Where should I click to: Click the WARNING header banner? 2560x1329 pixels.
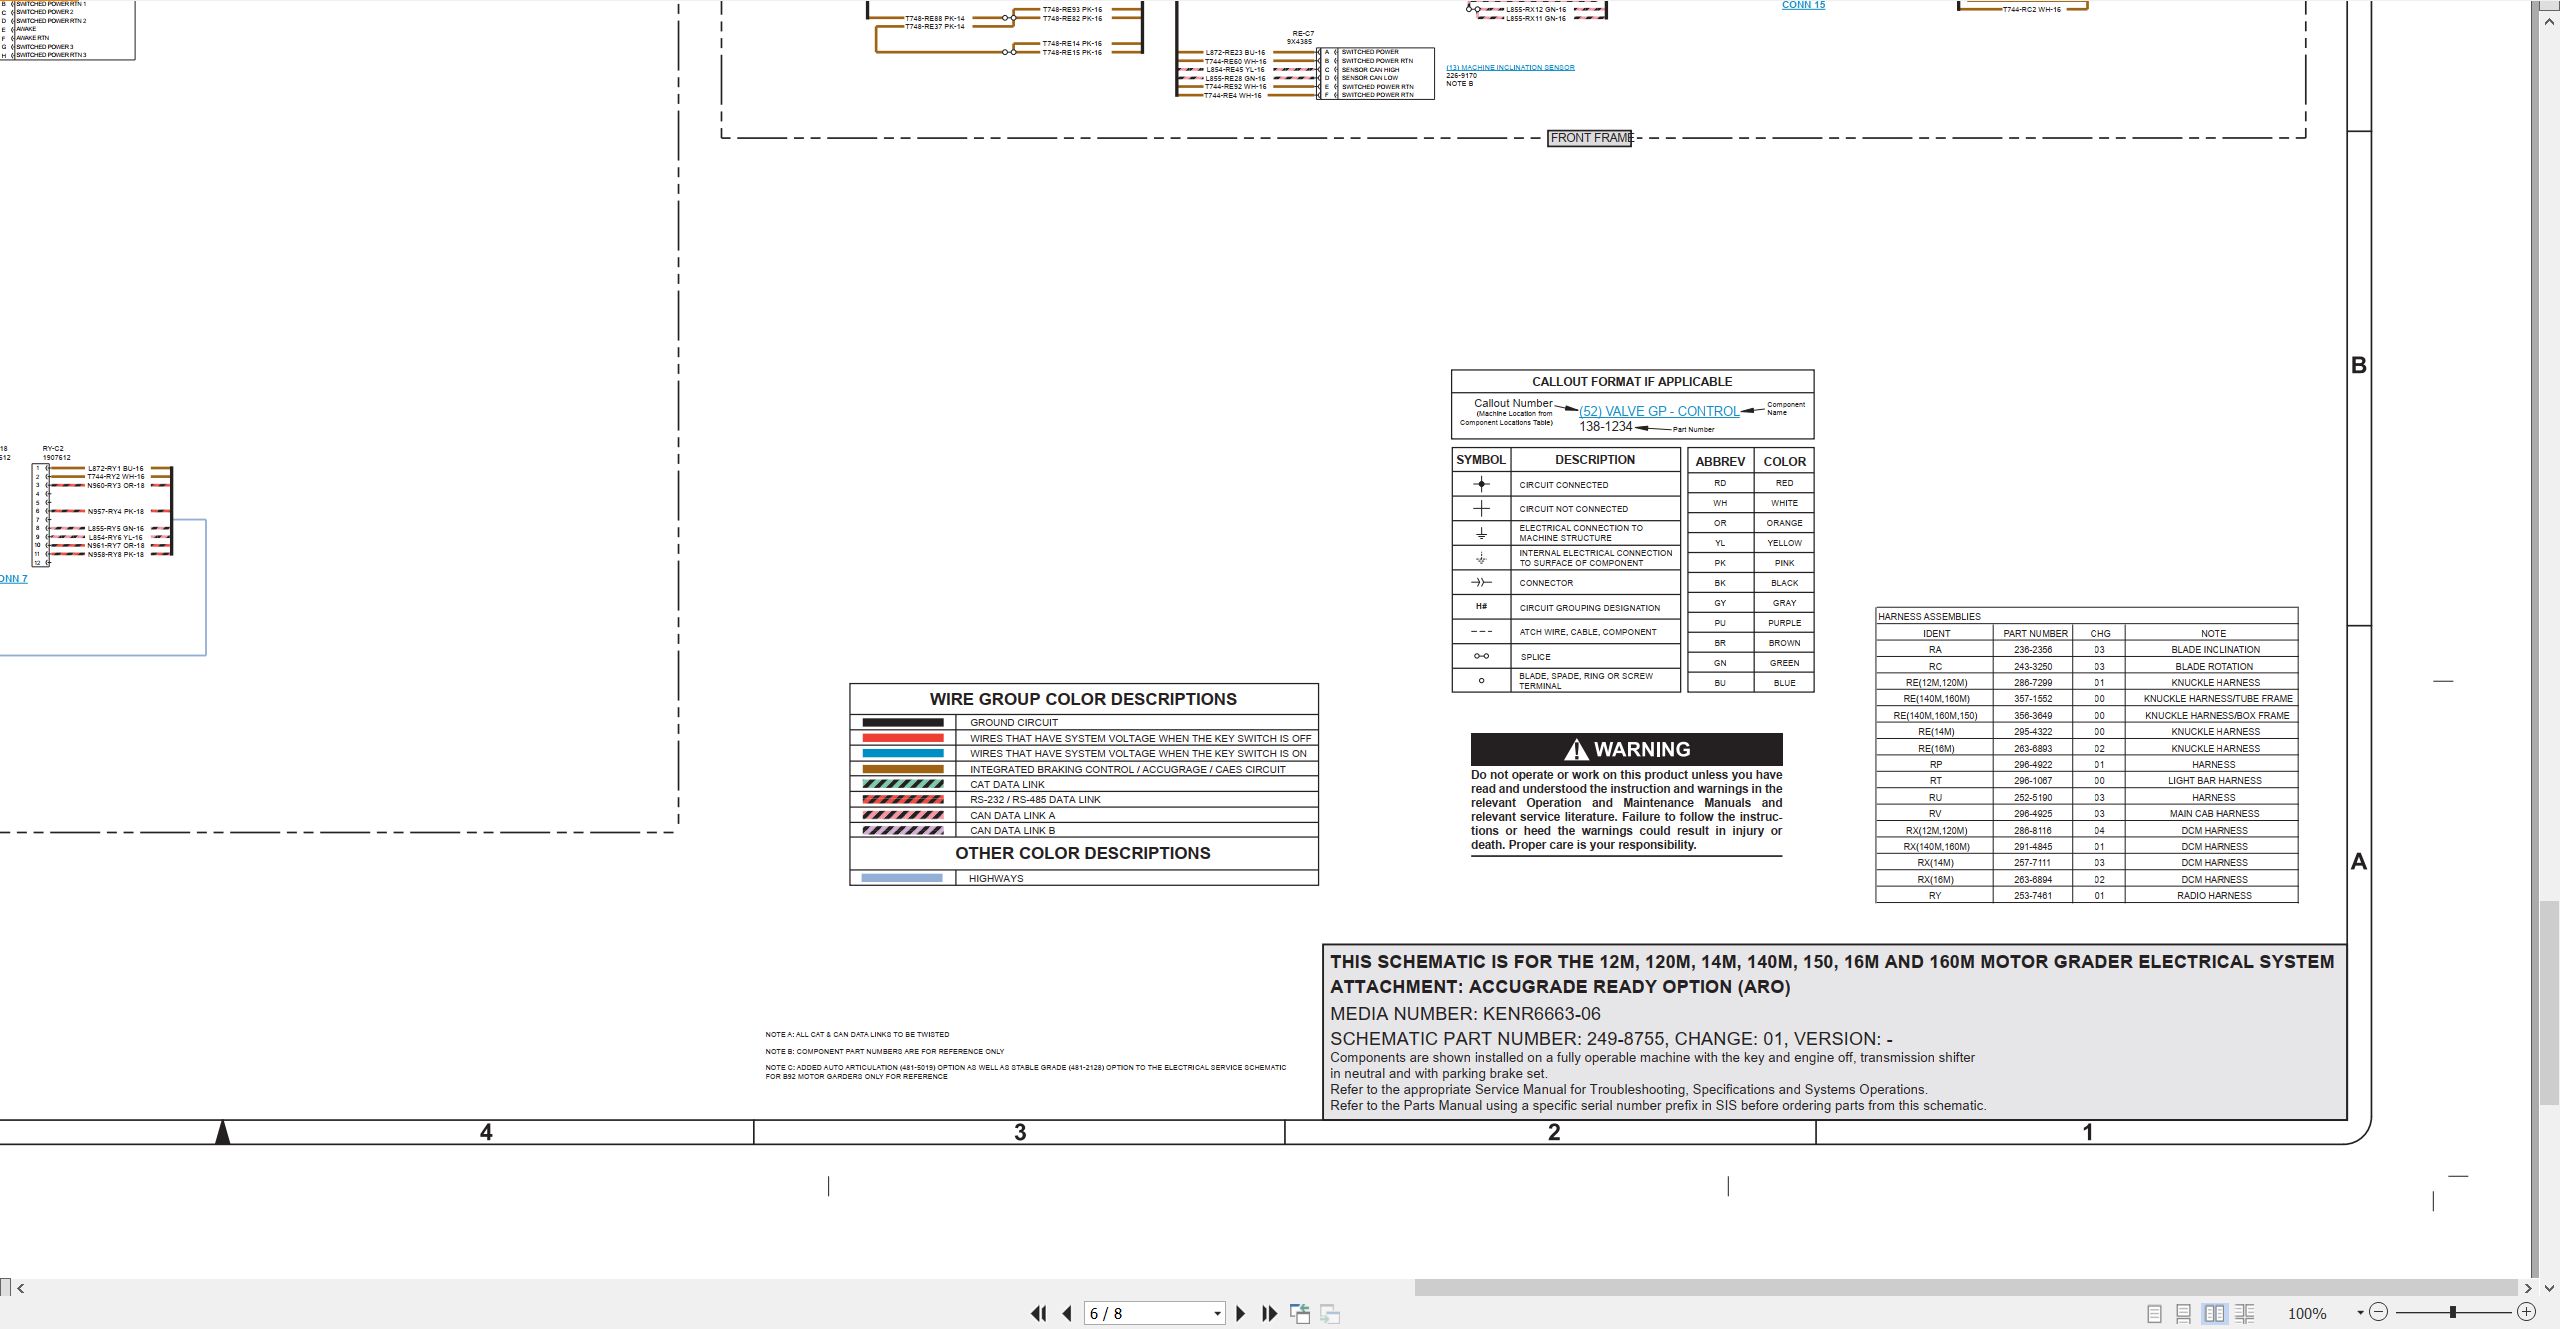[1626, 749]
